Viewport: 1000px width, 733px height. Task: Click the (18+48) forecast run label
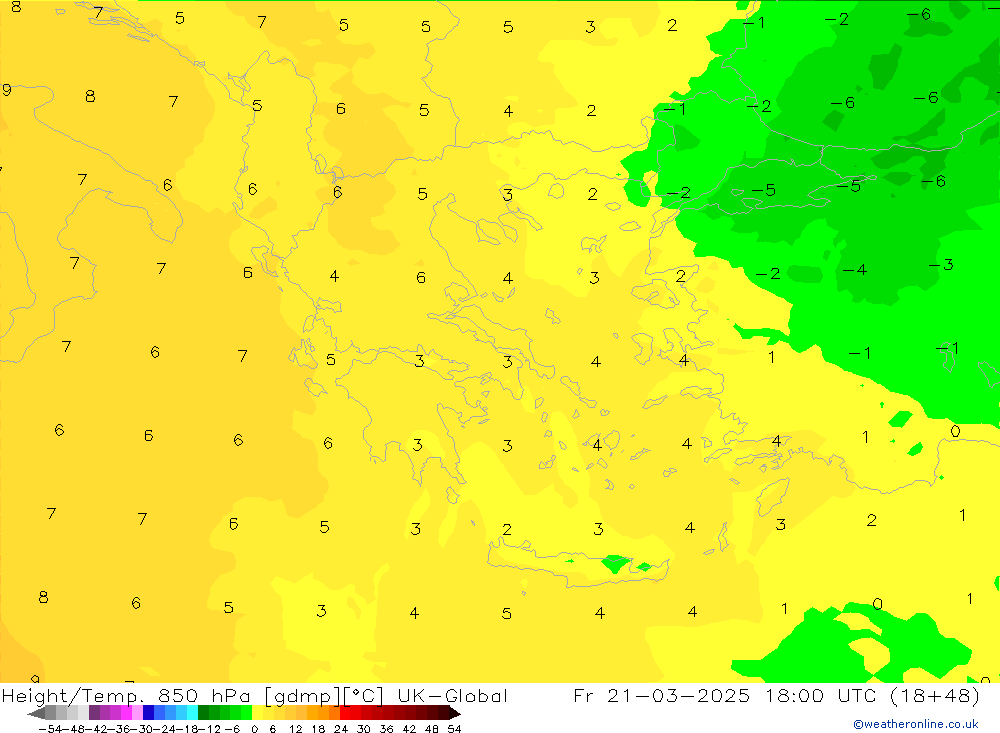click(934, 695)
